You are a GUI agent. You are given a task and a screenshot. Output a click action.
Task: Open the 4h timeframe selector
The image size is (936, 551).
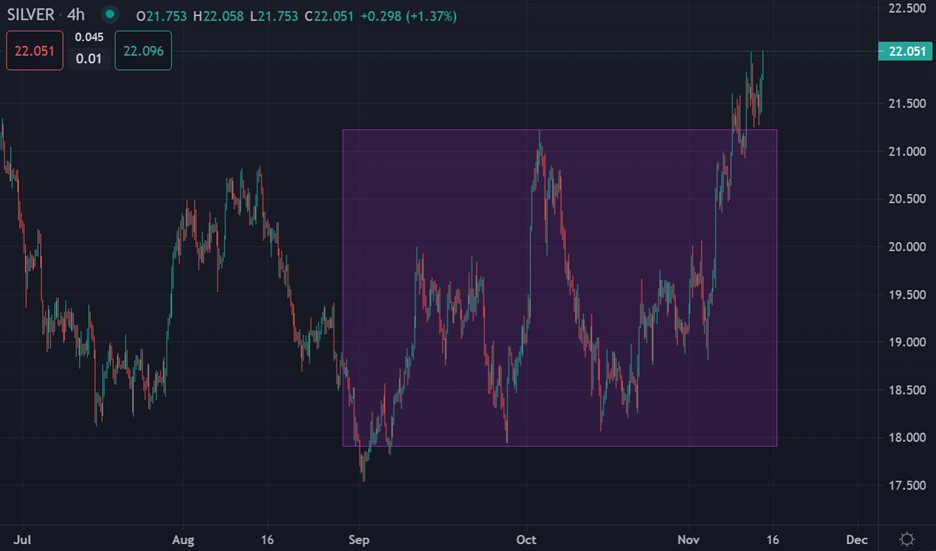pyautogui.click(x=76, y=14)
